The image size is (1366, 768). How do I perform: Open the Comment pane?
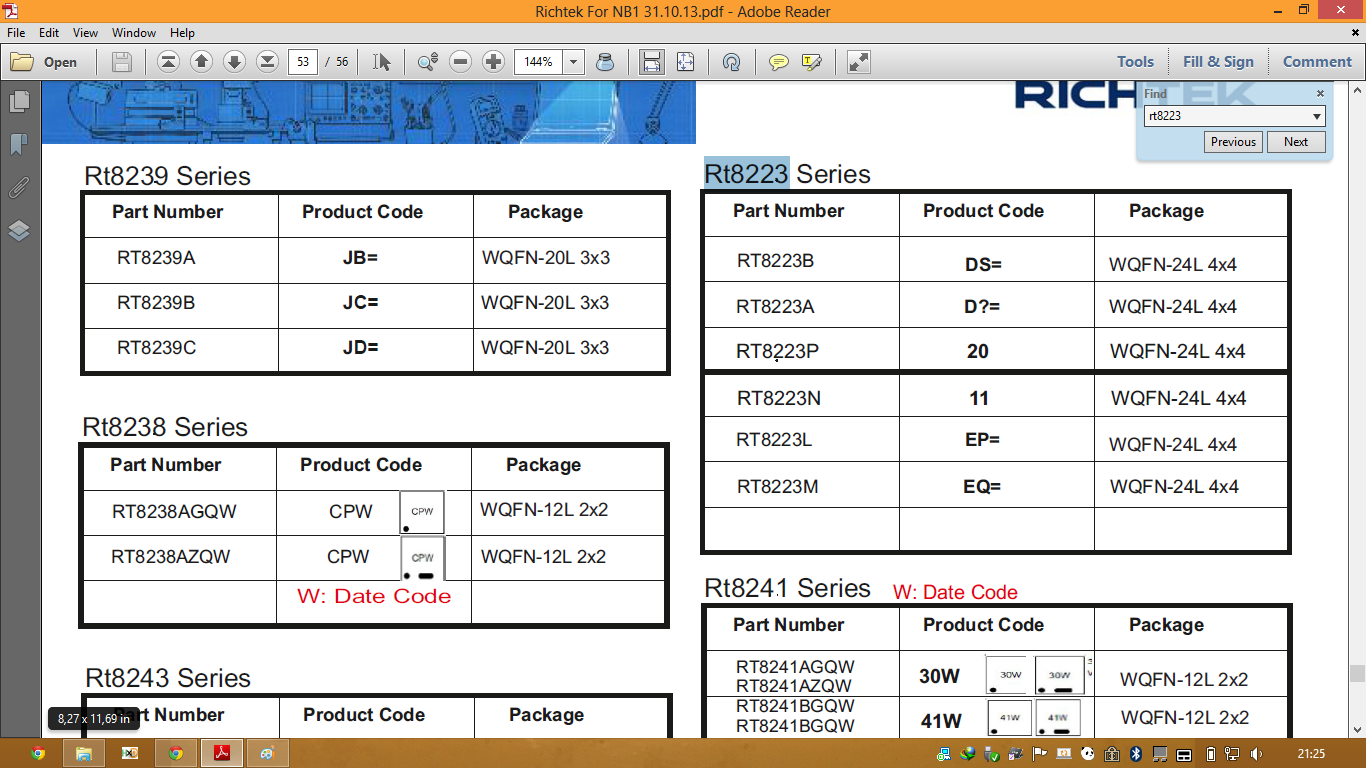1317,62
